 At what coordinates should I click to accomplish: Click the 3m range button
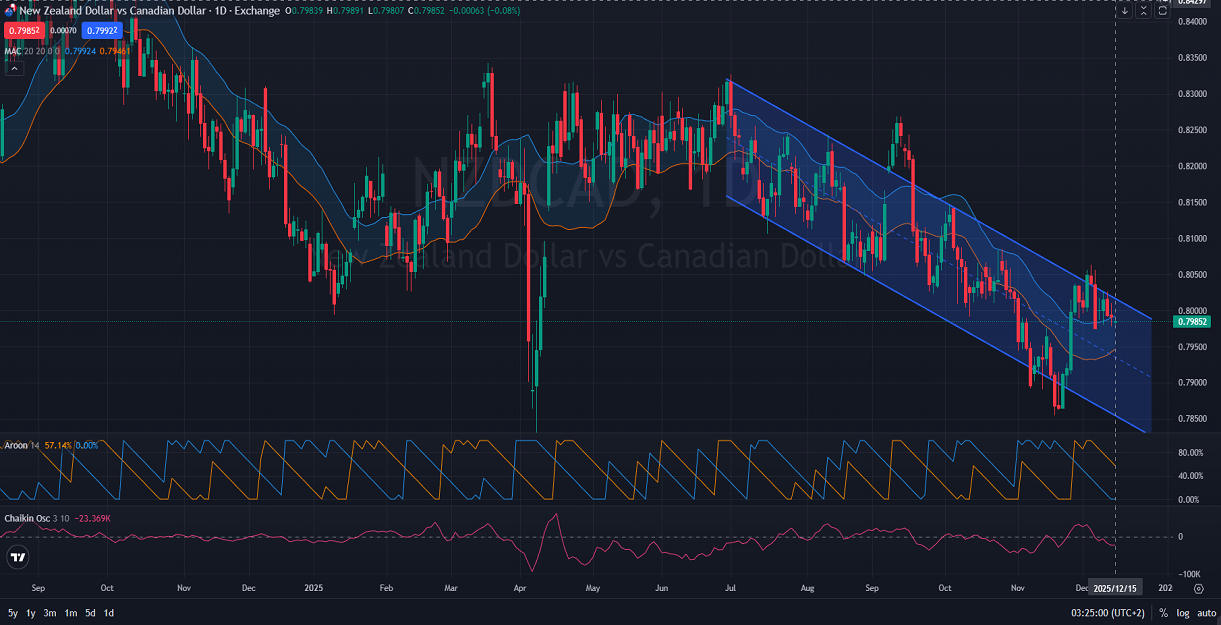tap(50, 612)
